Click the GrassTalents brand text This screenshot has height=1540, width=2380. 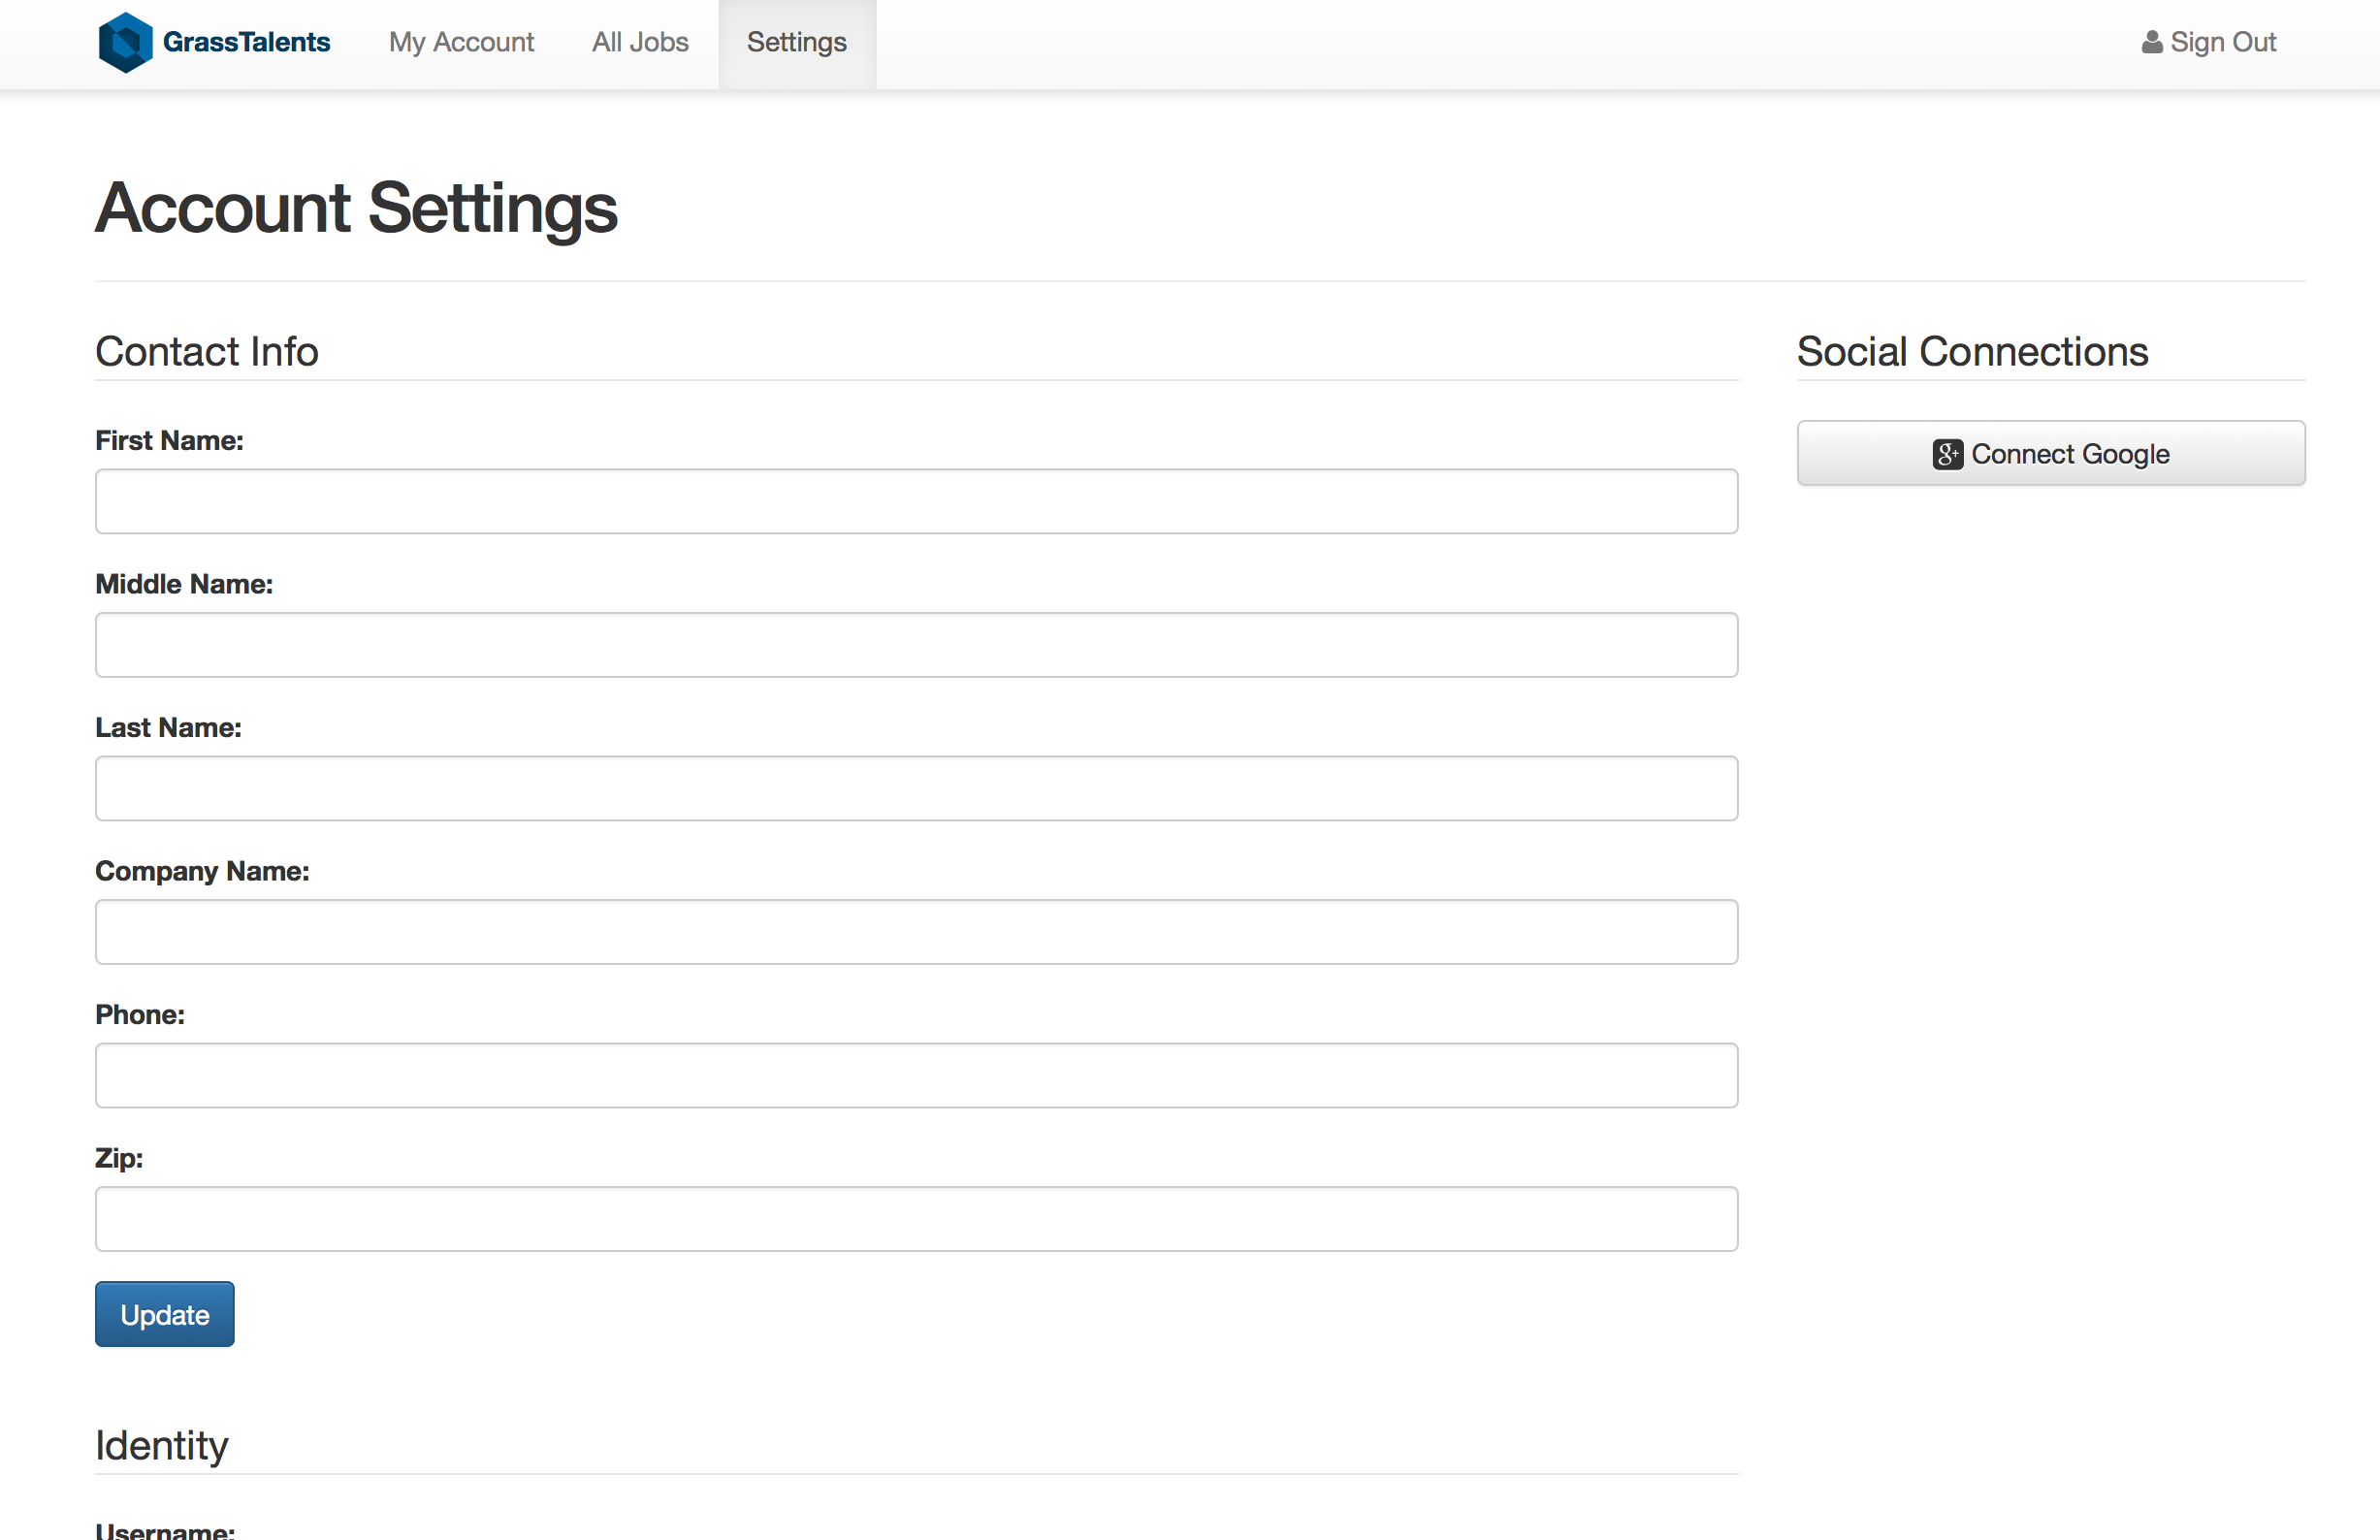point(246,42)
